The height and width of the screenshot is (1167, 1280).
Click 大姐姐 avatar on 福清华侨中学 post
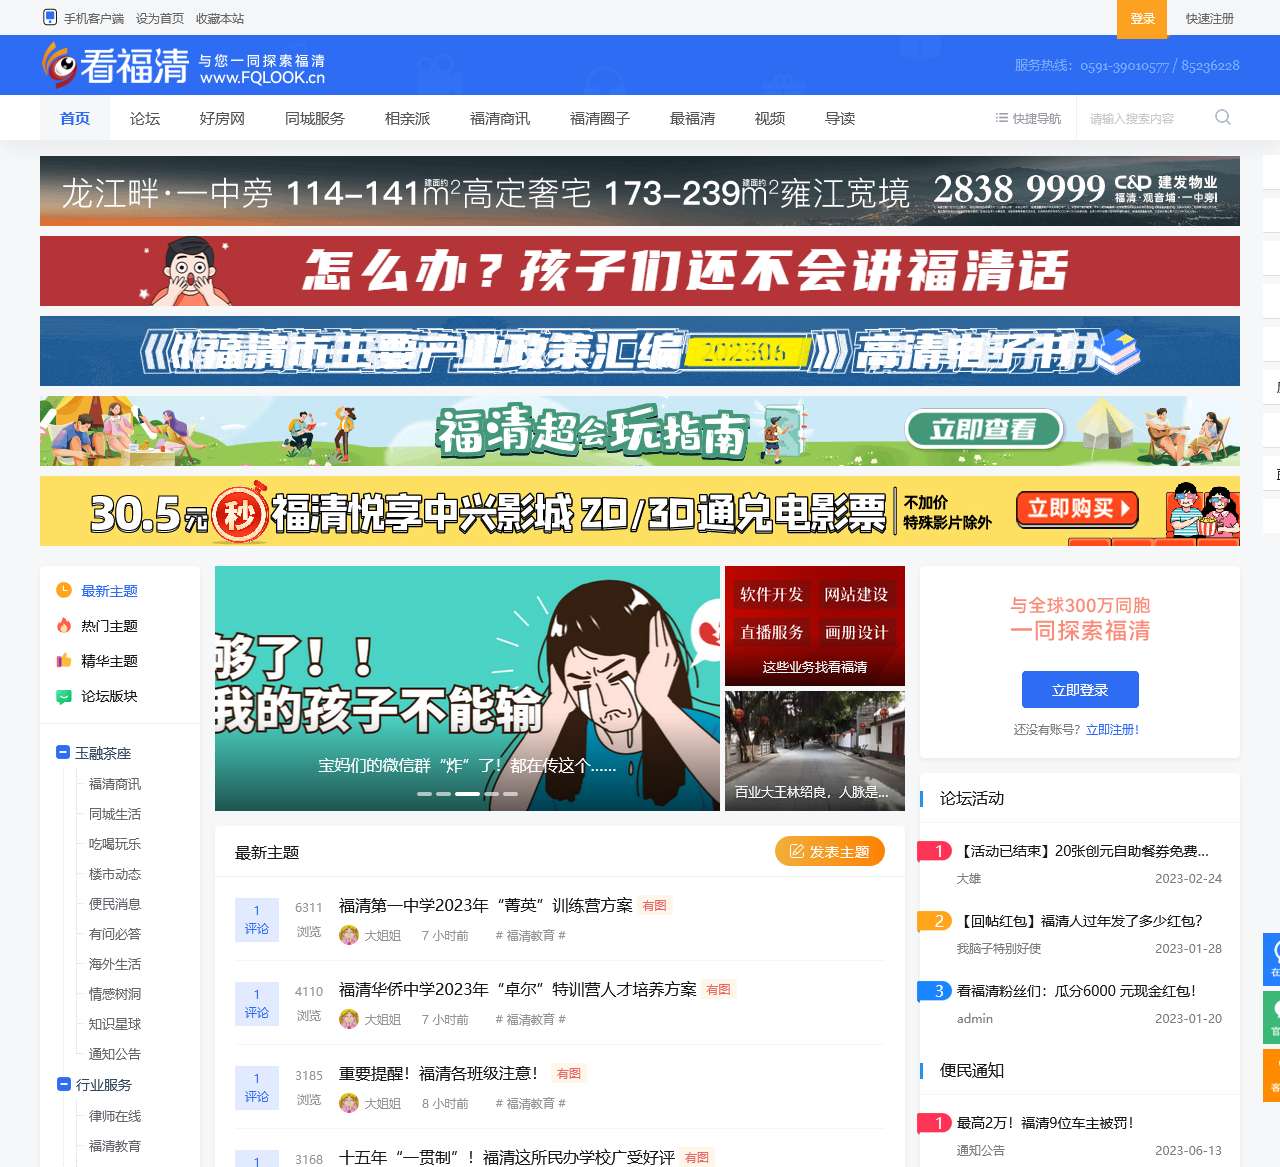coord(349,1019)
